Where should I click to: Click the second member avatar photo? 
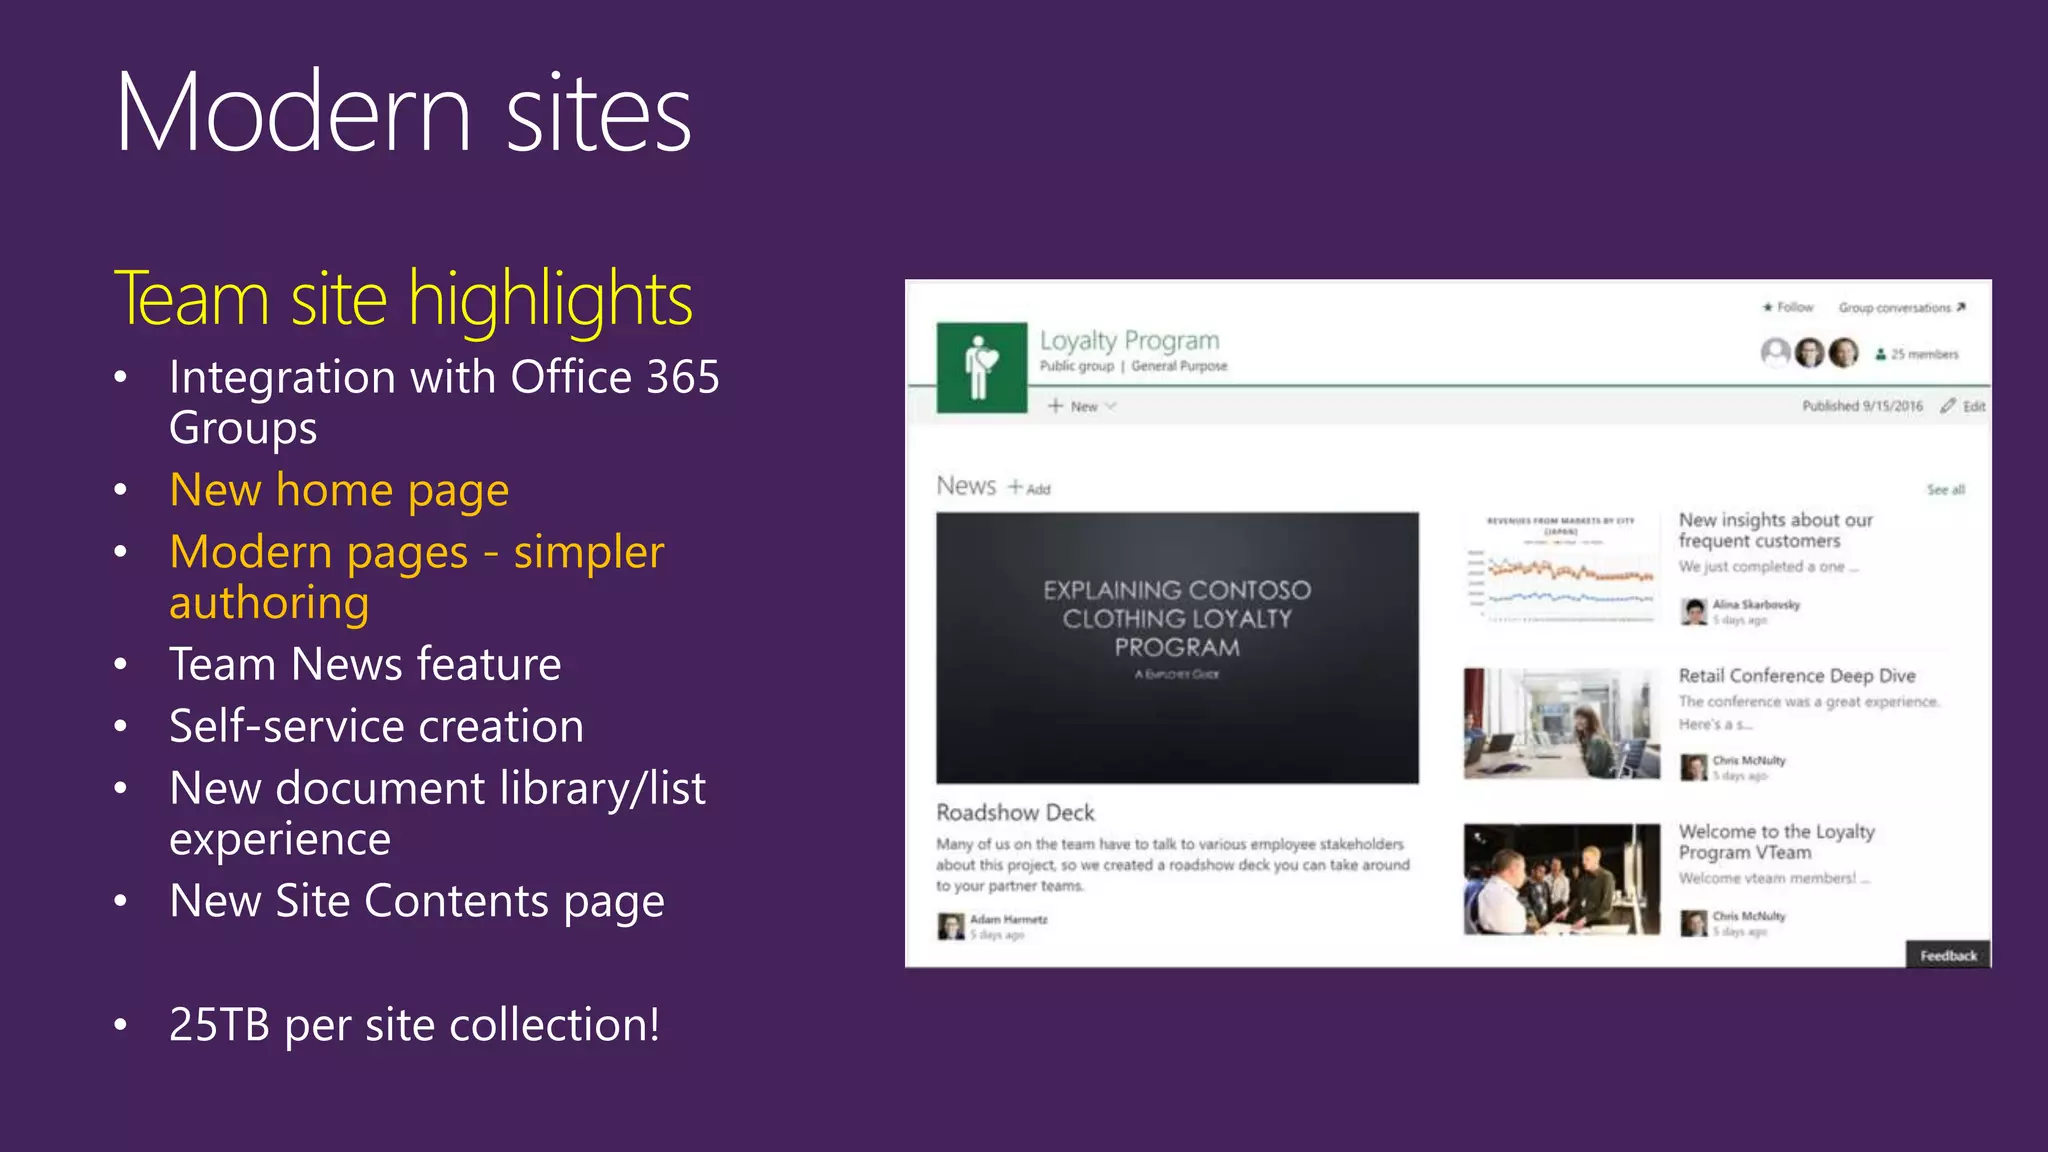1809,353
